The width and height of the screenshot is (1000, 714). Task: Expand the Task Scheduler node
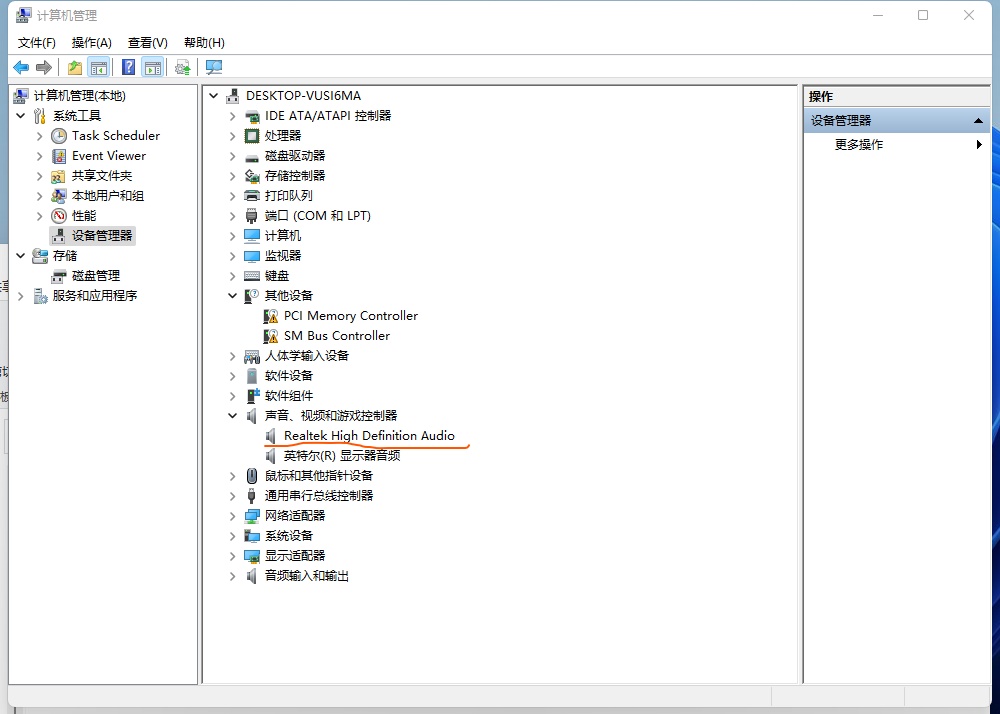tap(40, 136)
